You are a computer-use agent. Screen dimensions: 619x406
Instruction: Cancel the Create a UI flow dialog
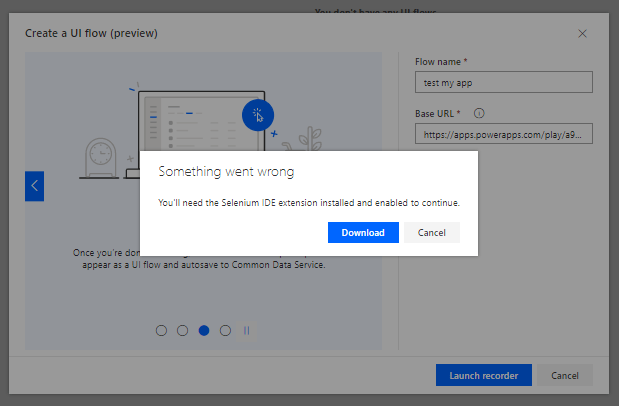[565, 375]
